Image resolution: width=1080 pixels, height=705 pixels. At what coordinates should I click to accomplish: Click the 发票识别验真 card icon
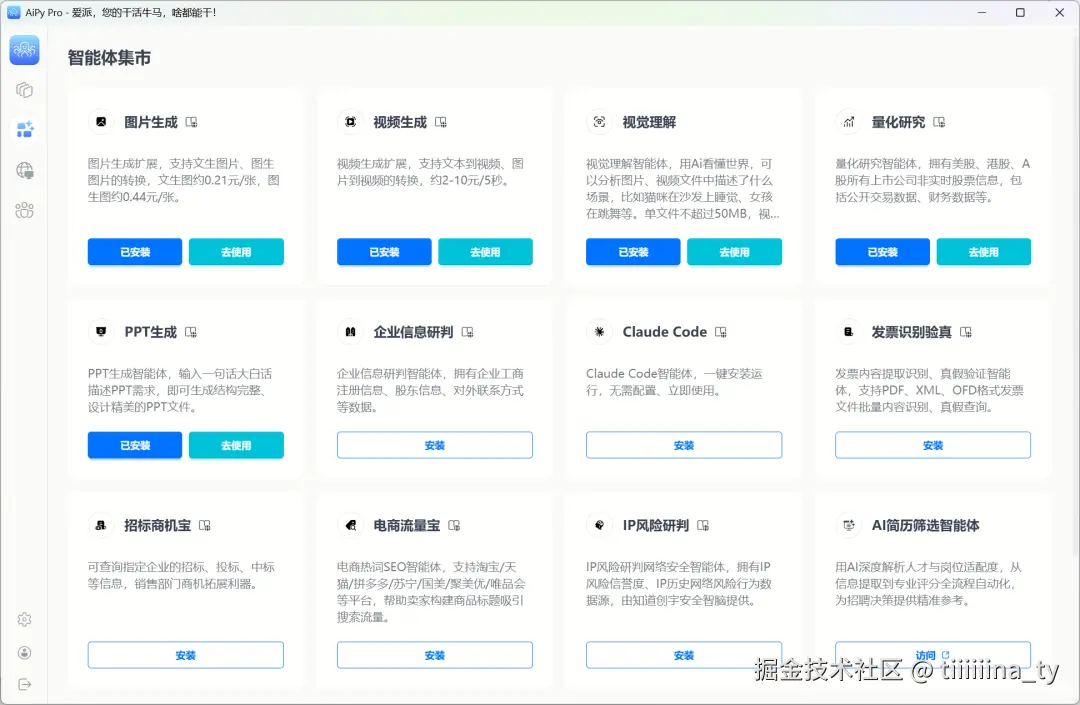click(x=849, y=332)
